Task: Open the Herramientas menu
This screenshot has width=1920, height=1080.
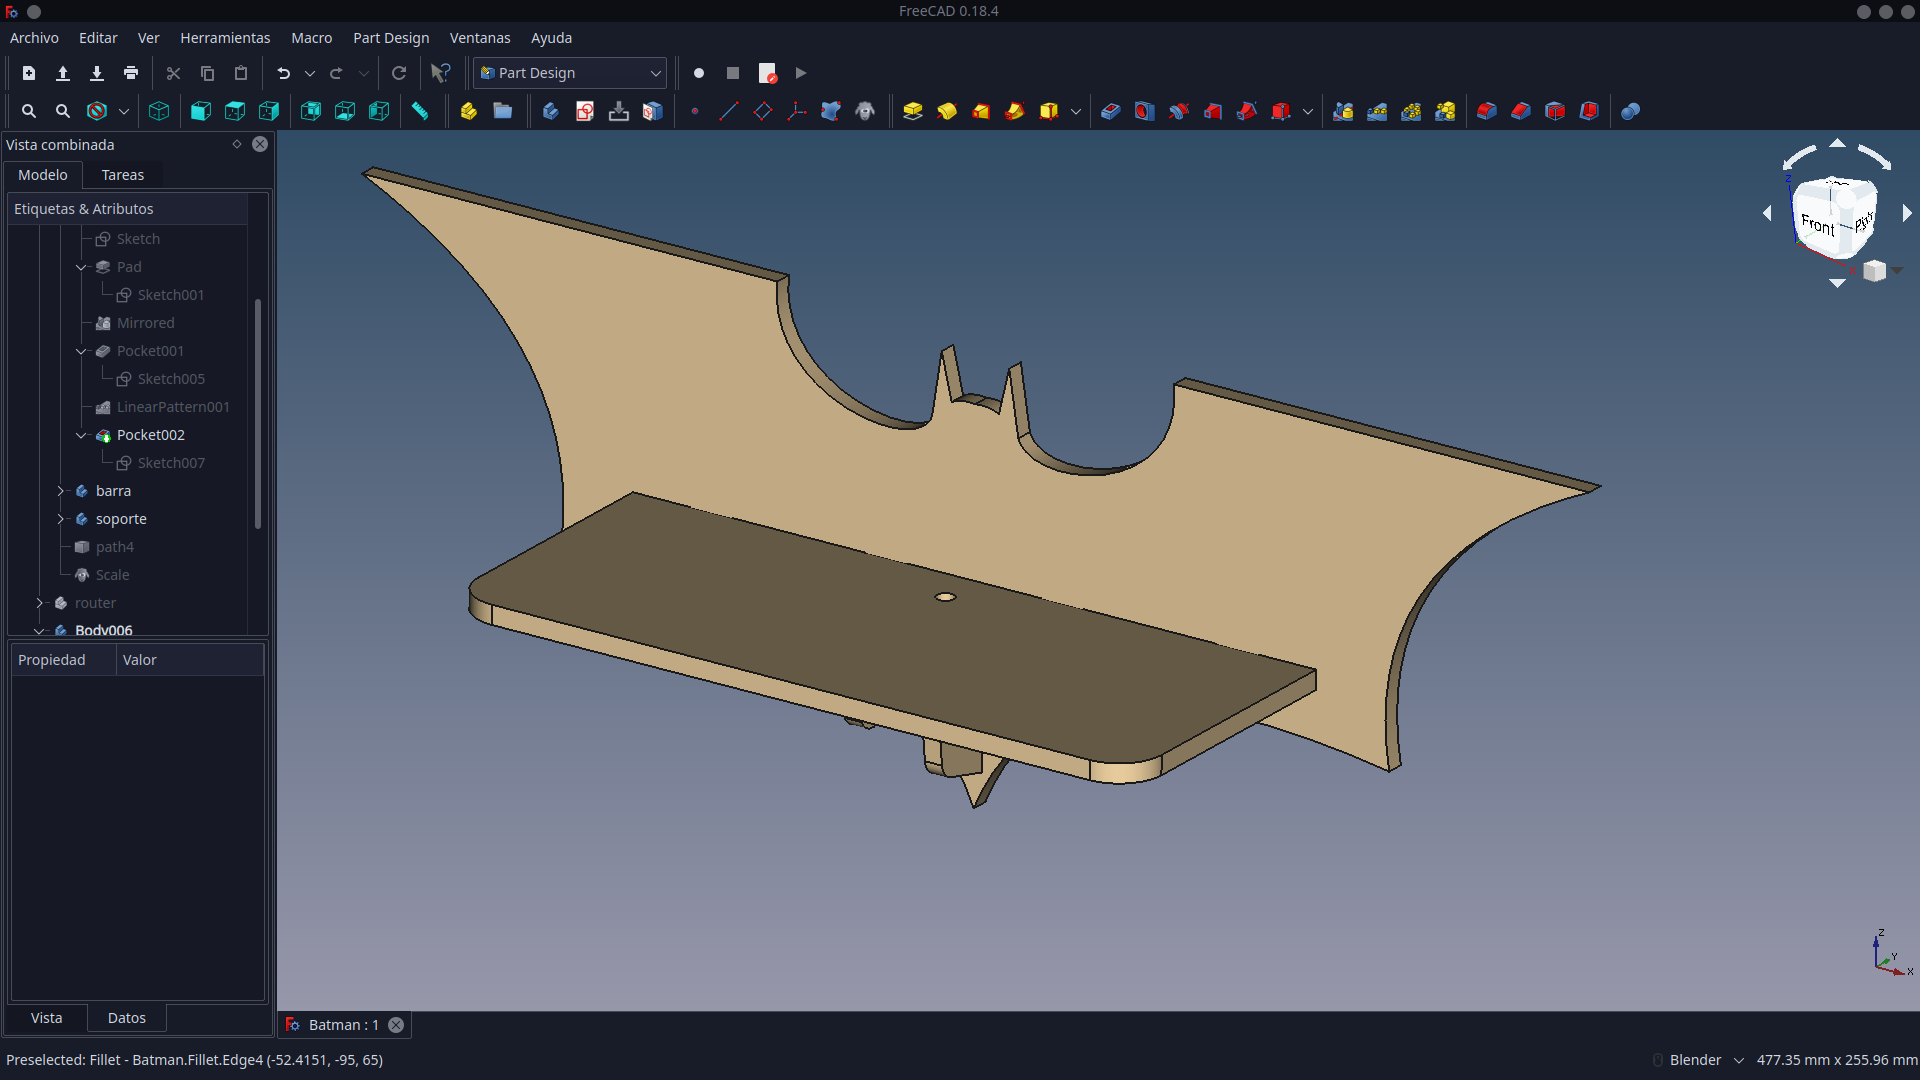Action: [x=225, y=38]
